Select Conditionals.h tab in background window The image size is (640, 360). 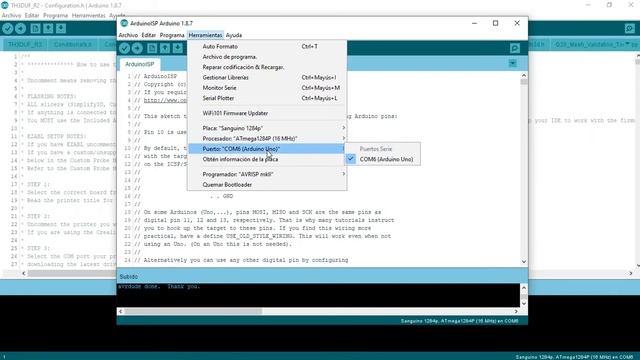click(x=73, y=44)
